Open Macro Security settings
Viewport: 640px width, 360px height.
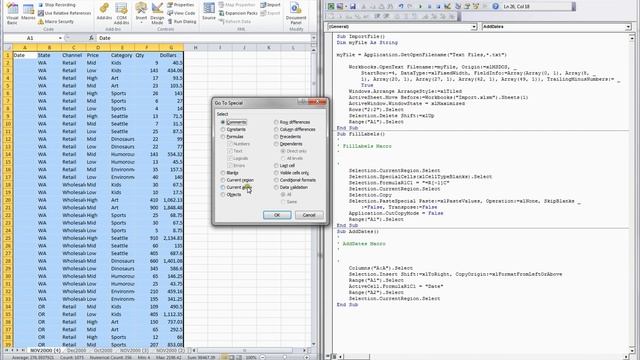pos(56,21)
